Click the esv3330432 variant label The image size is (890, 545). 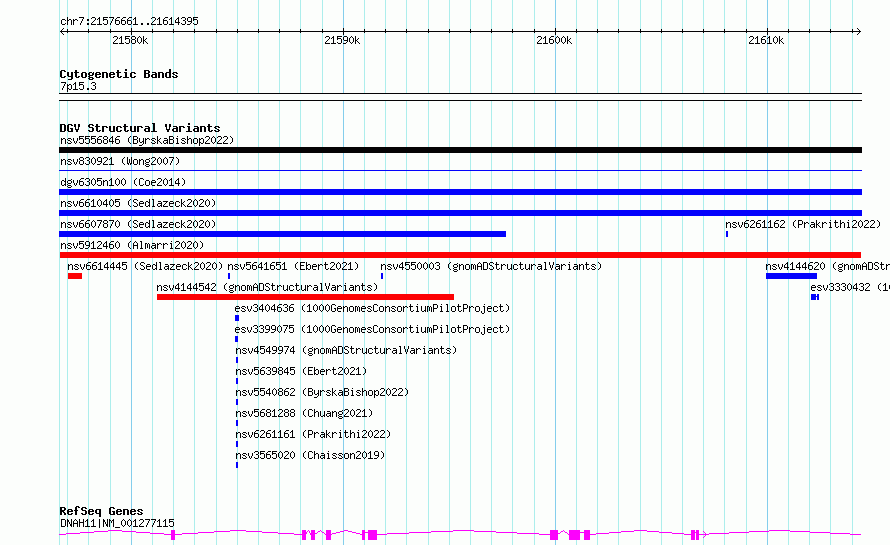pos(850,287)
